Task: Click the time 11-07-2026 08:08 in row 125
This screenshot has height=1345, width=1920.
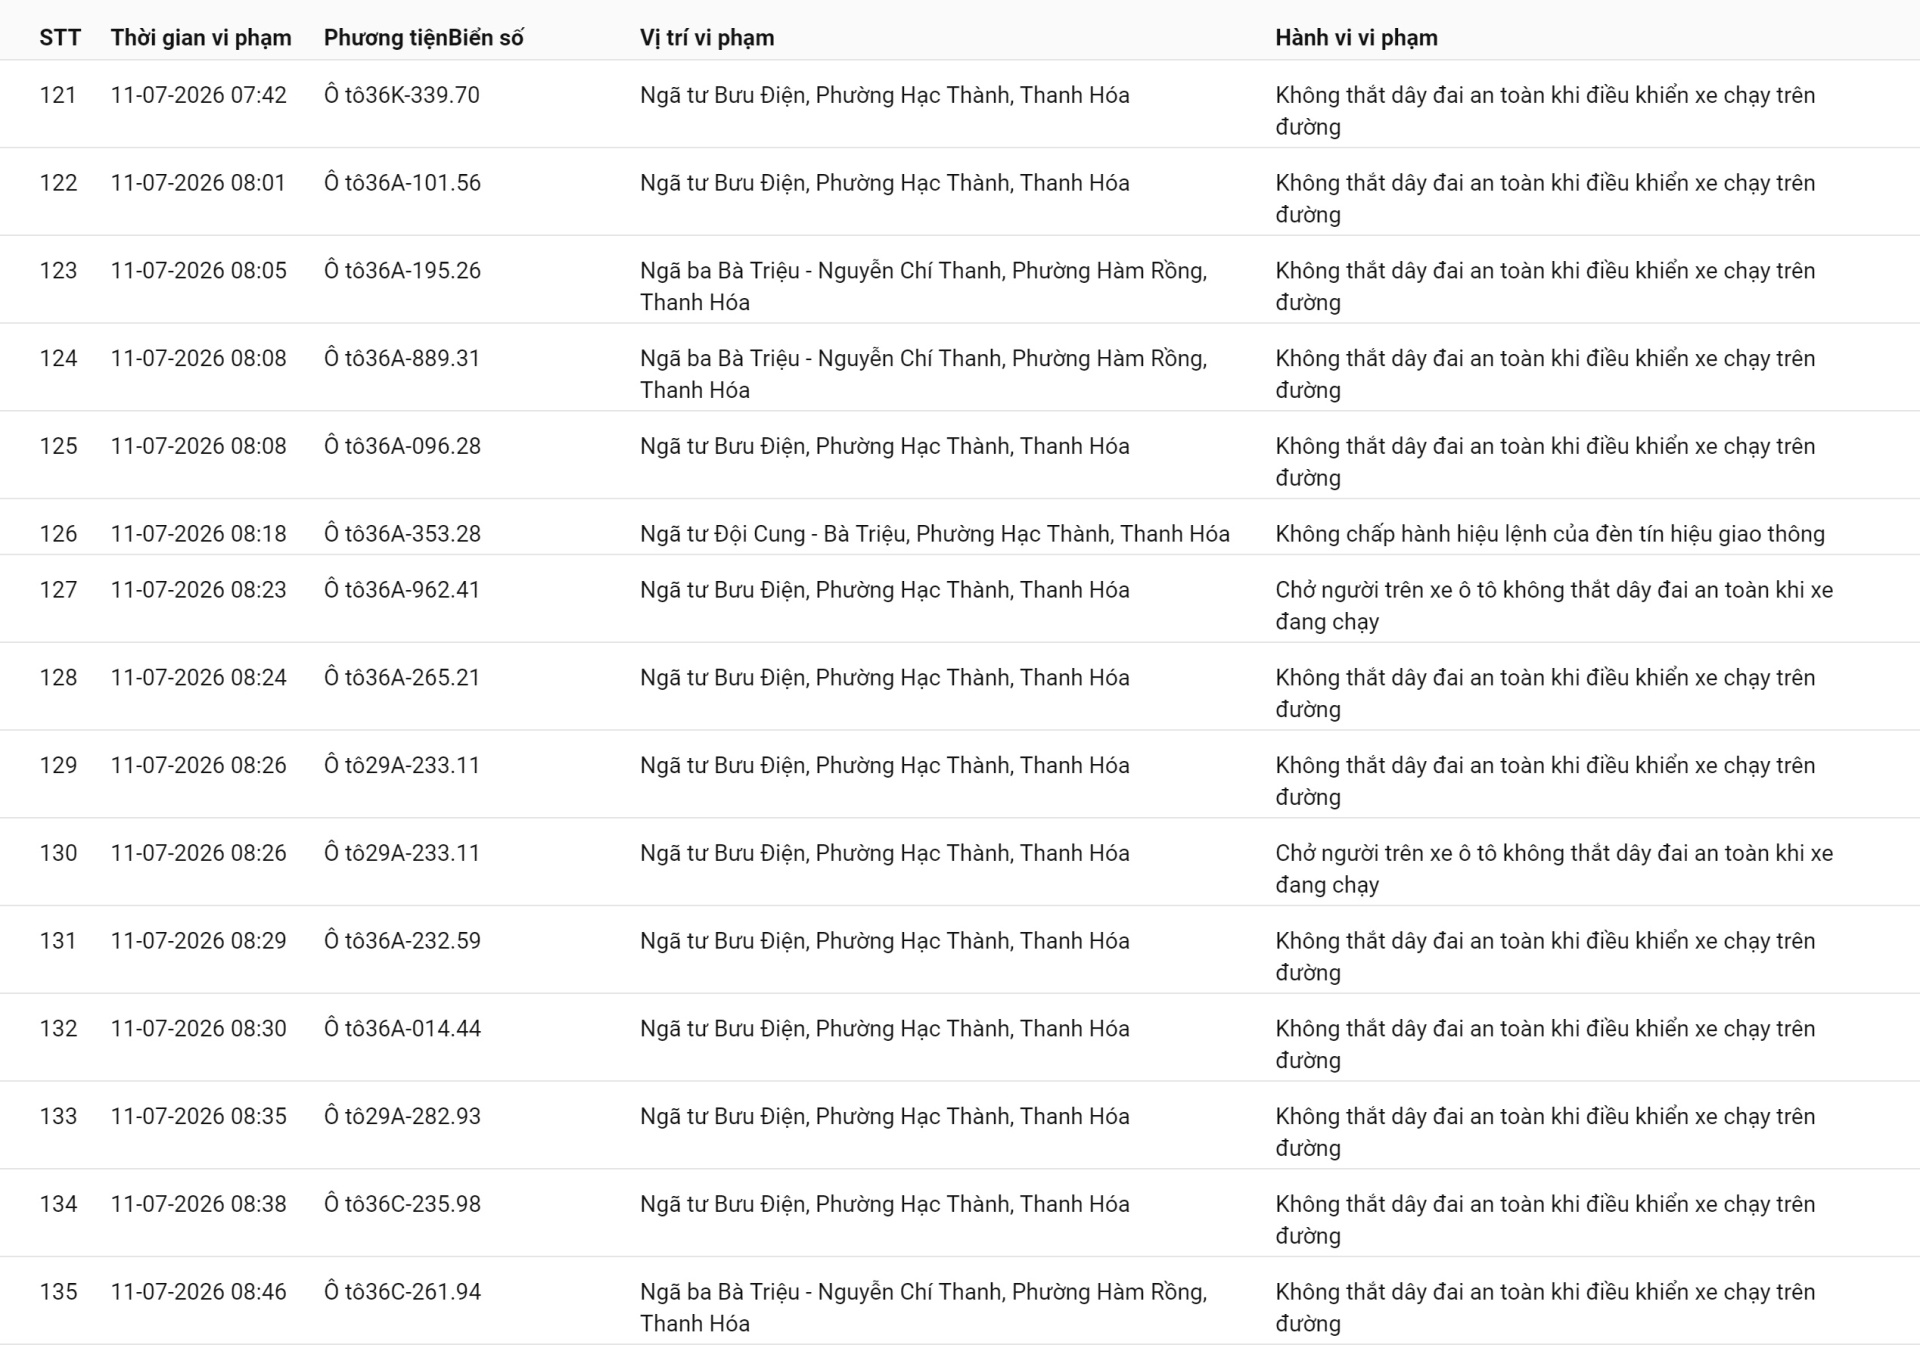Action: pyautogui.click(x=198, y=446)
